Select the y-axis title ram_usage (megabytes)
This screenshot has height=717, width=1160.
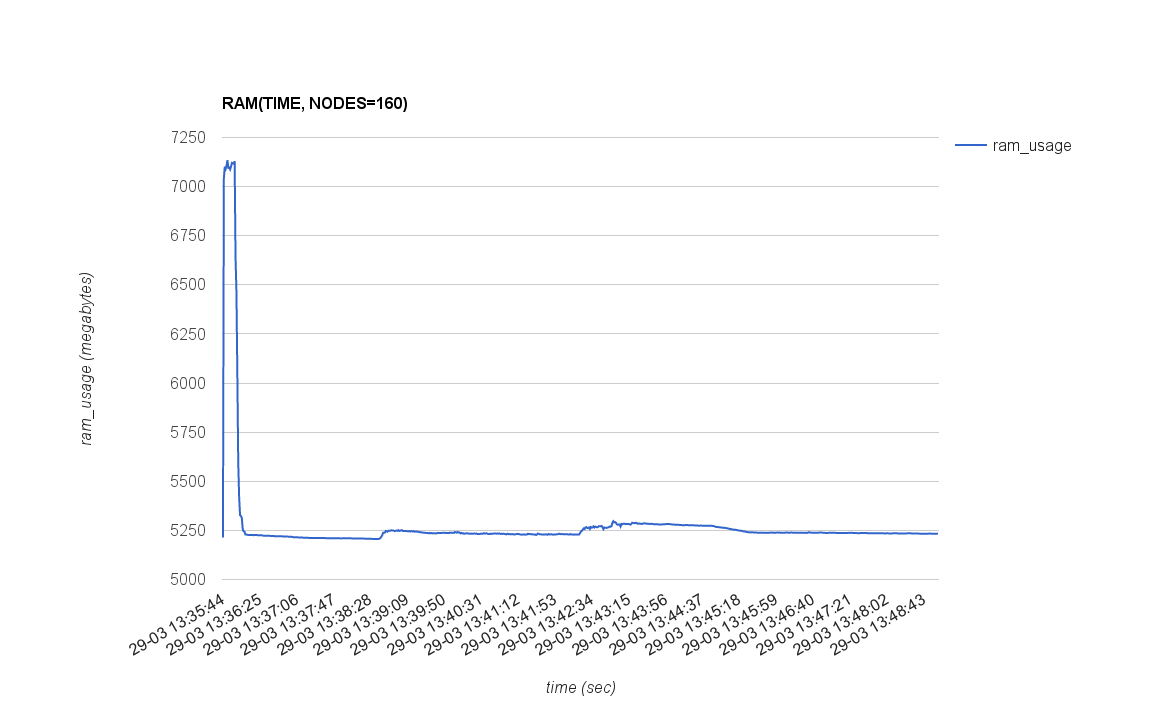87,358
